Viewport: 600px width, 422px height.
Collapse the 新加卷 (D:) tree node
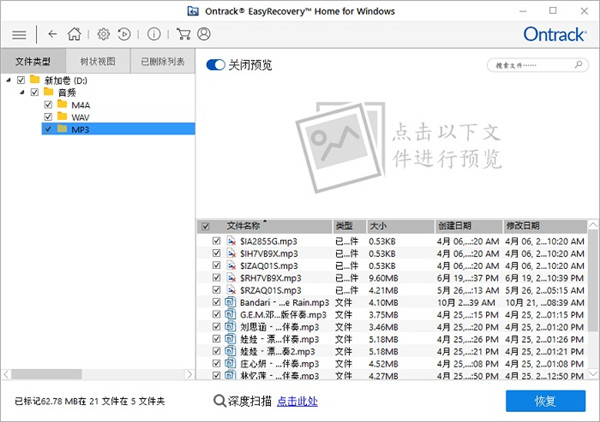tap(8, 80)
